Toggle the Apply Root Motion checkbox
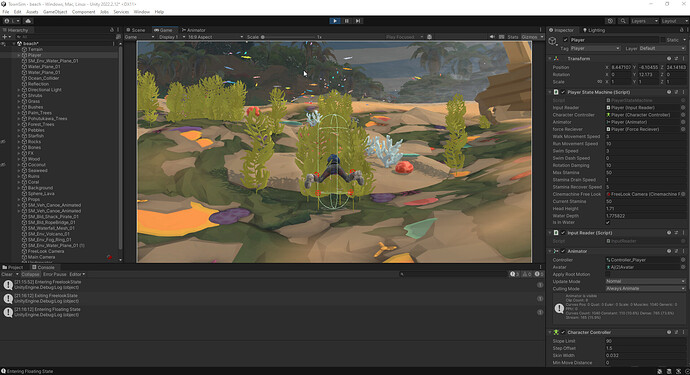 coord(608,274)
